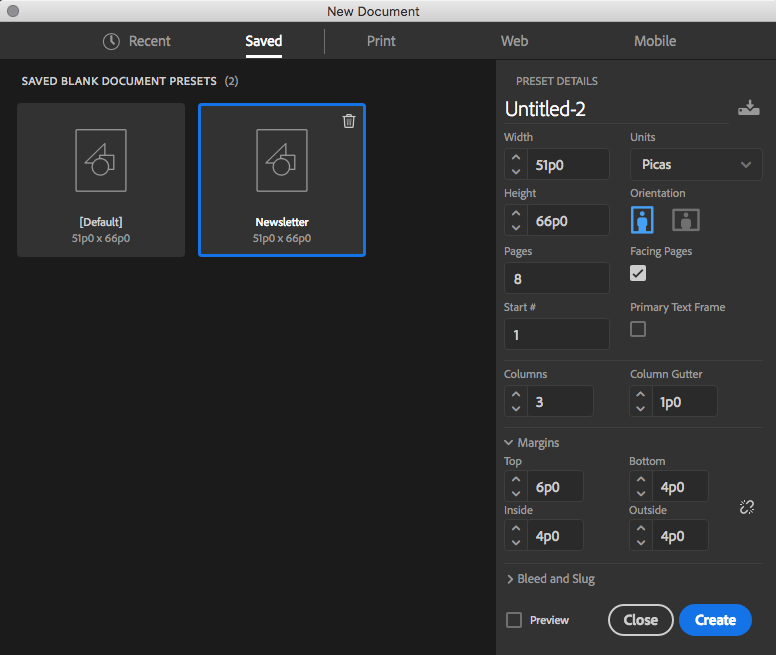Decrease Height with down arrow

click(516, 227)
